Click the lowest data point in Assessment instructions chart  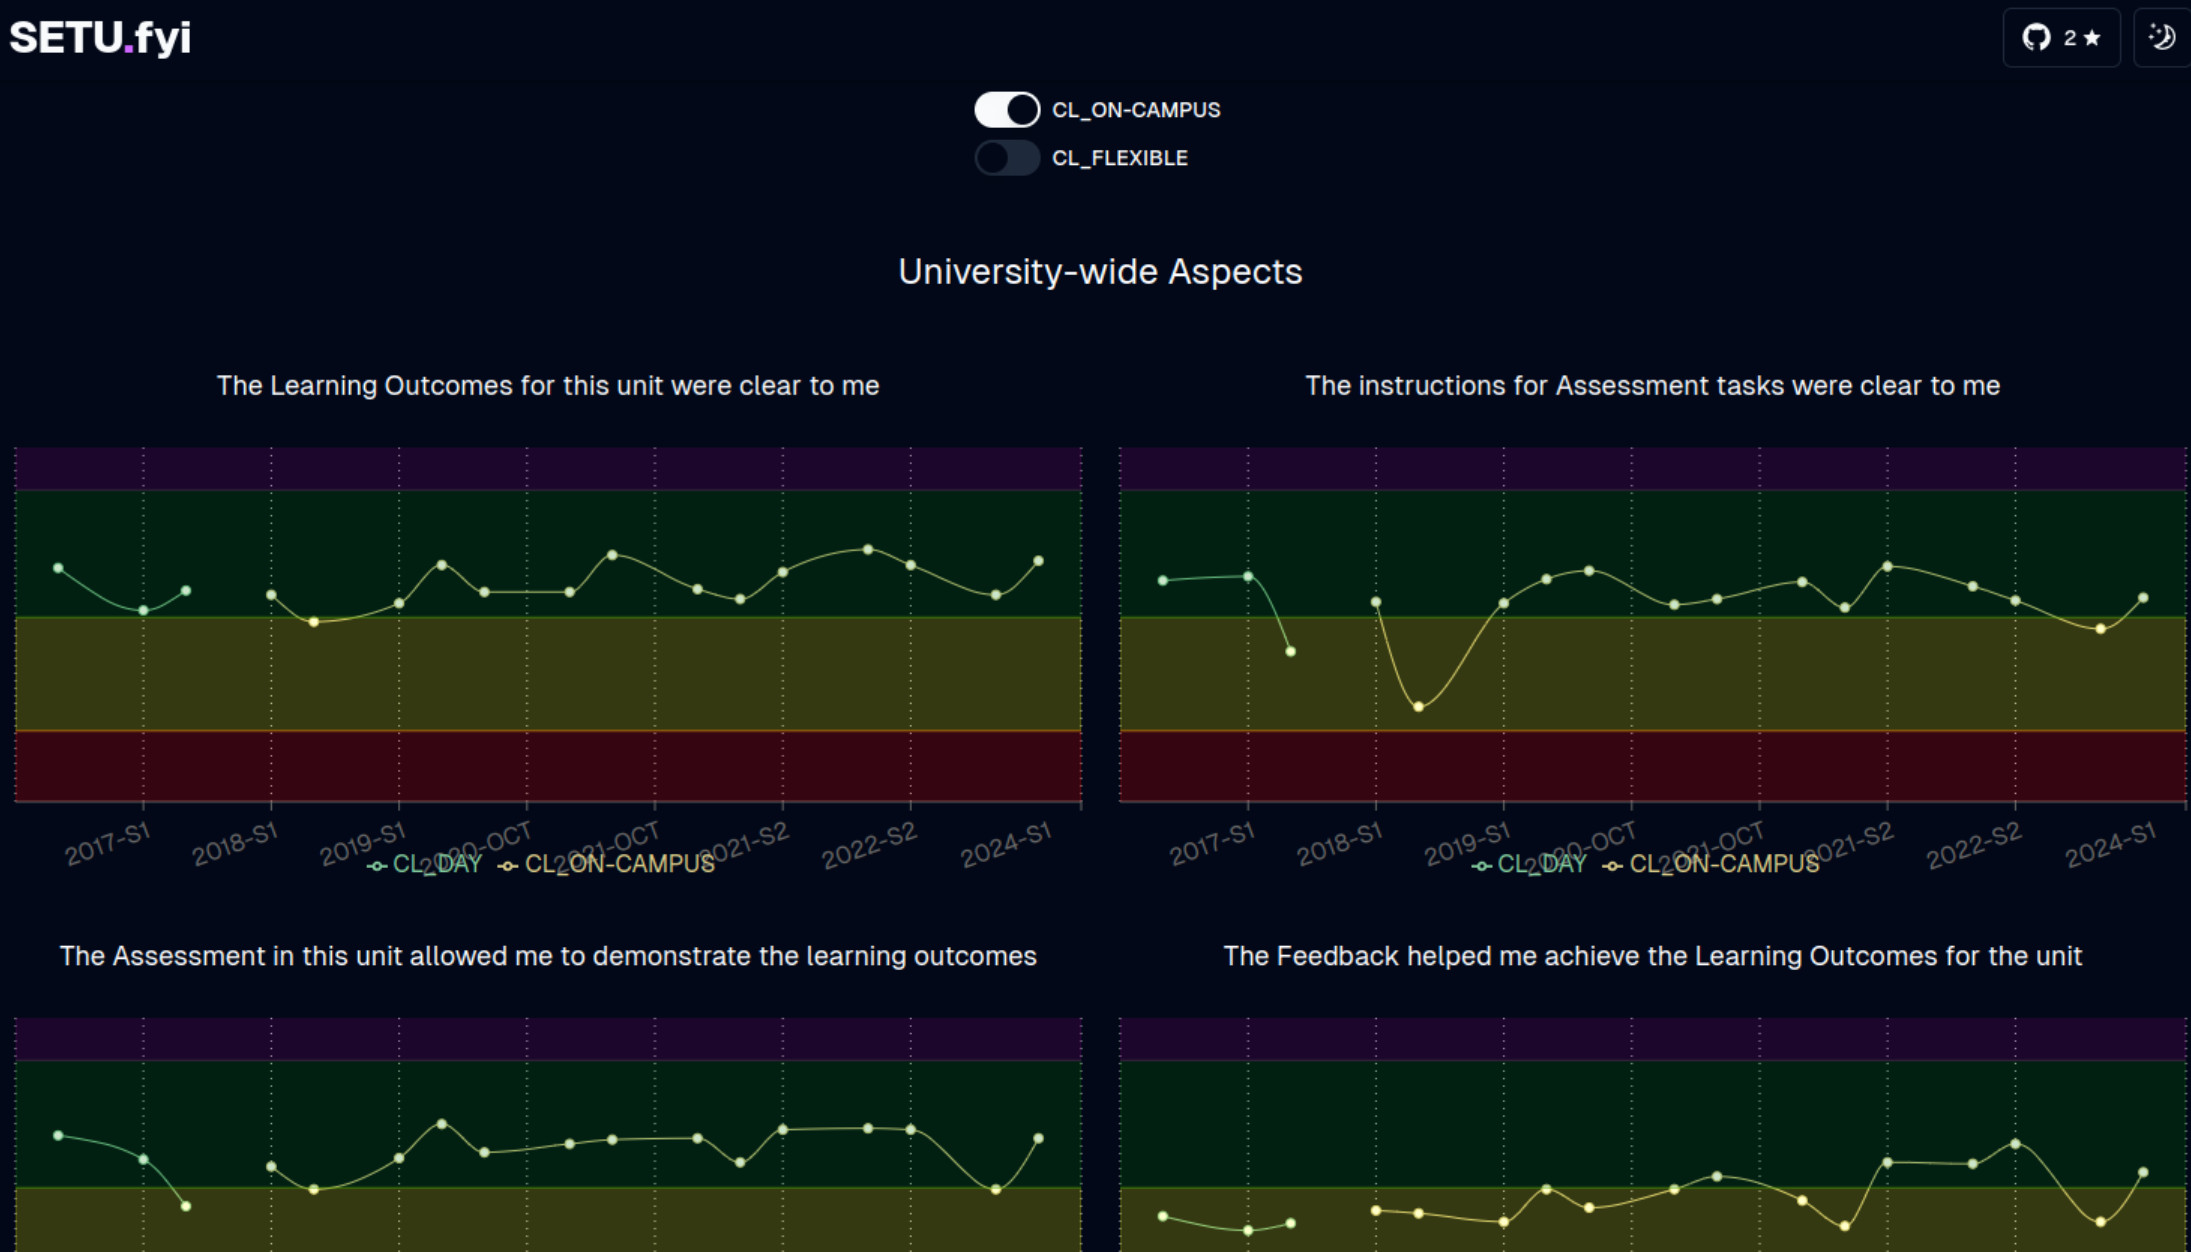point(1418,707)
